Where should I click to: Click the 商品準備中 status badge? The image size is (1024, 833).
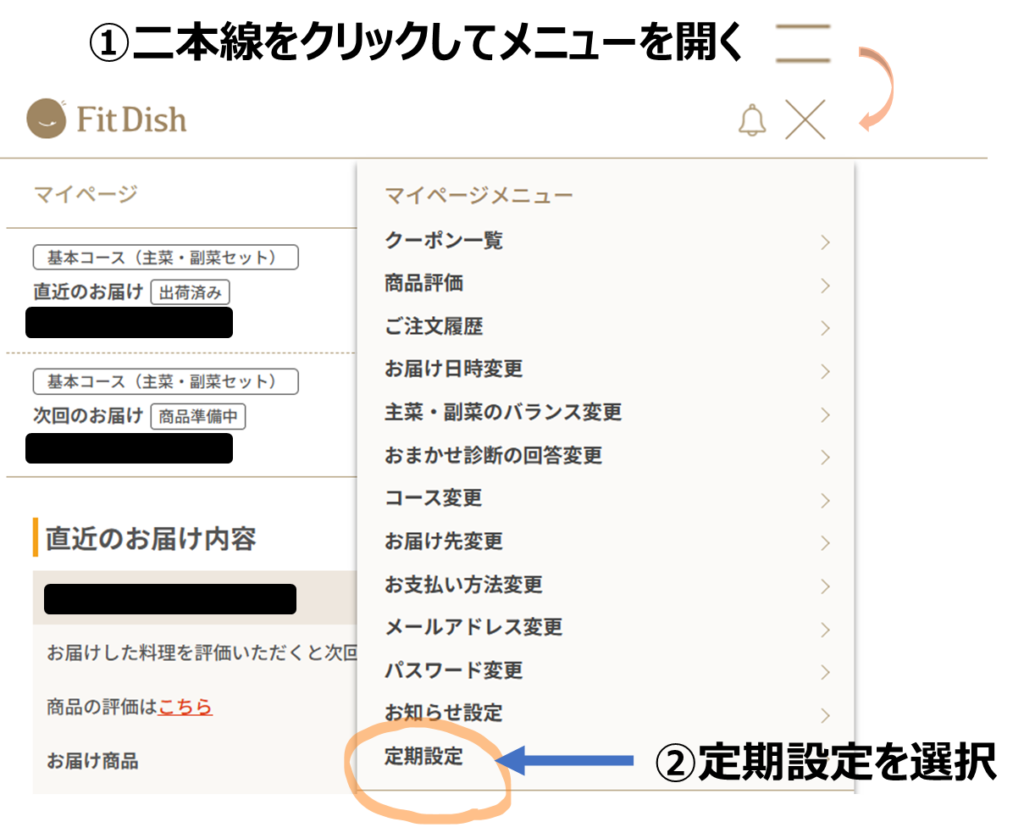click(198, 417)
